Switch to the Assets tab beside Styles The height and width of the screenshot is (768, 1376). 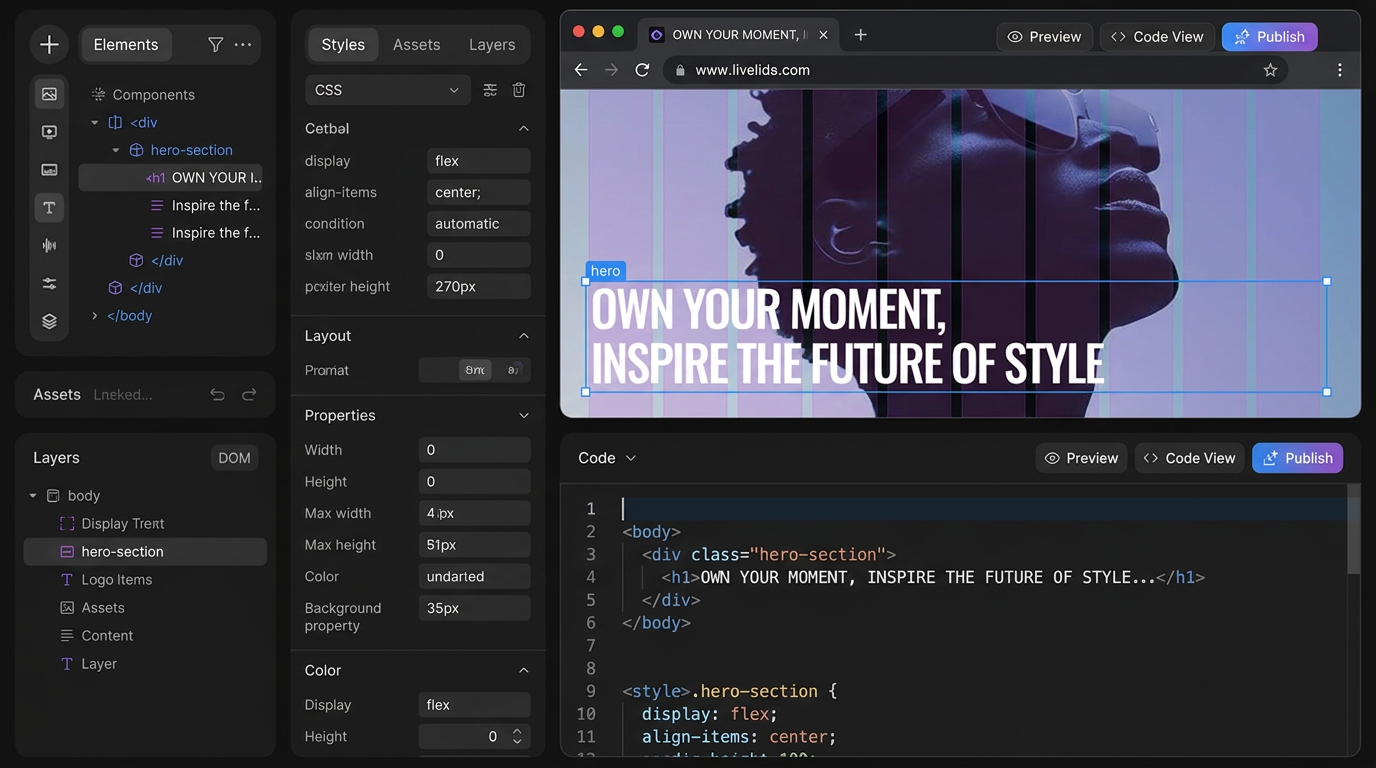coord(416,45)
